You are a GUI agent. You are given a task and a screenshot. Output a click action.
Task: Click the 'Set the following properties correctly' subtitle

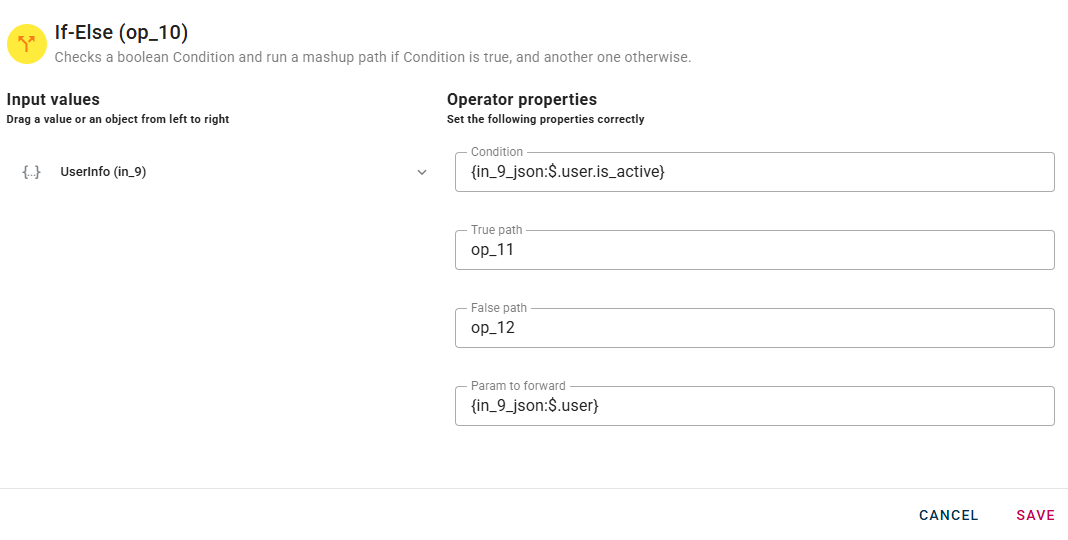point(545,119)
